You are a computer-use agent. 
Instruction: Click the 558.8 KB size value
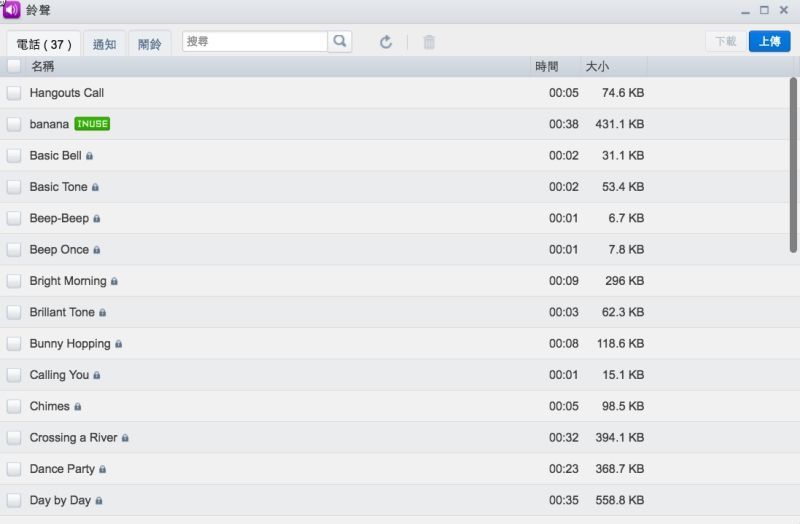click(x=619, y=501)
